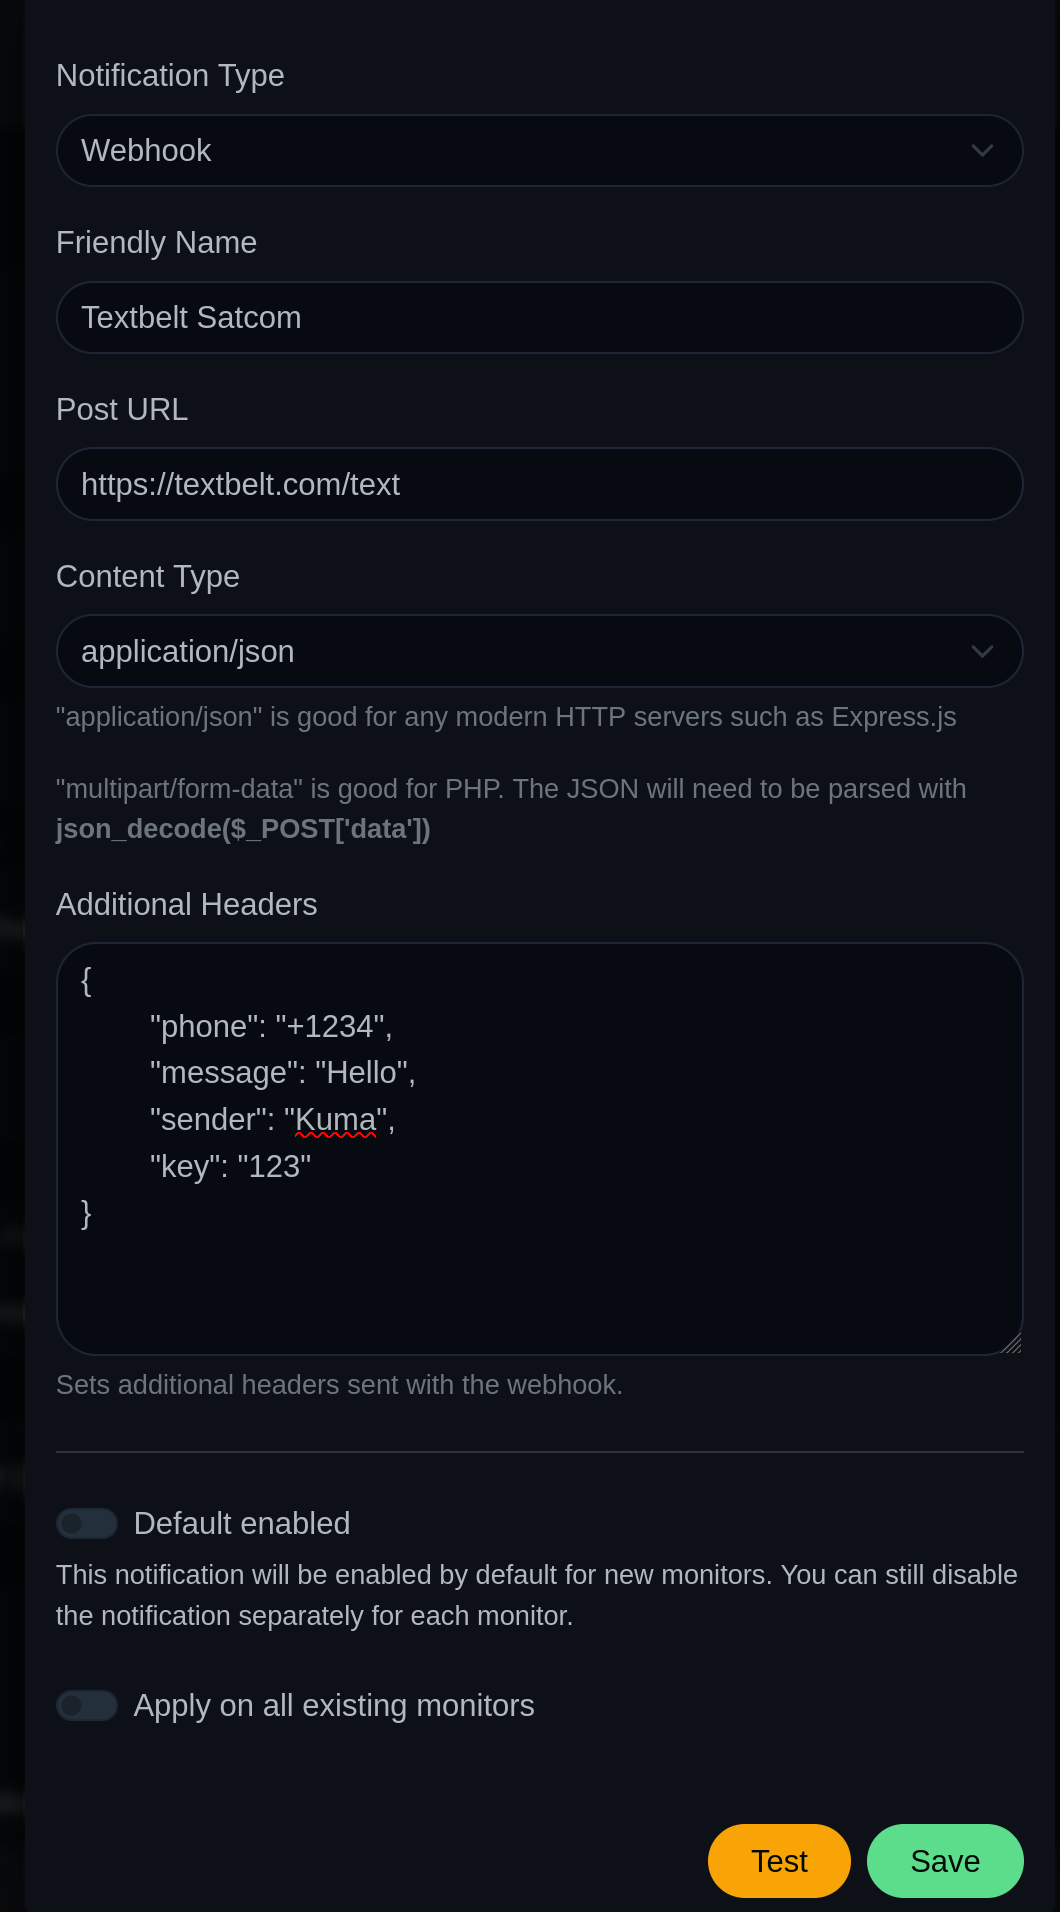Click the Default enabled switch track
The width and height of the screenshot is (1060, 1912).
pos(86,1523)
